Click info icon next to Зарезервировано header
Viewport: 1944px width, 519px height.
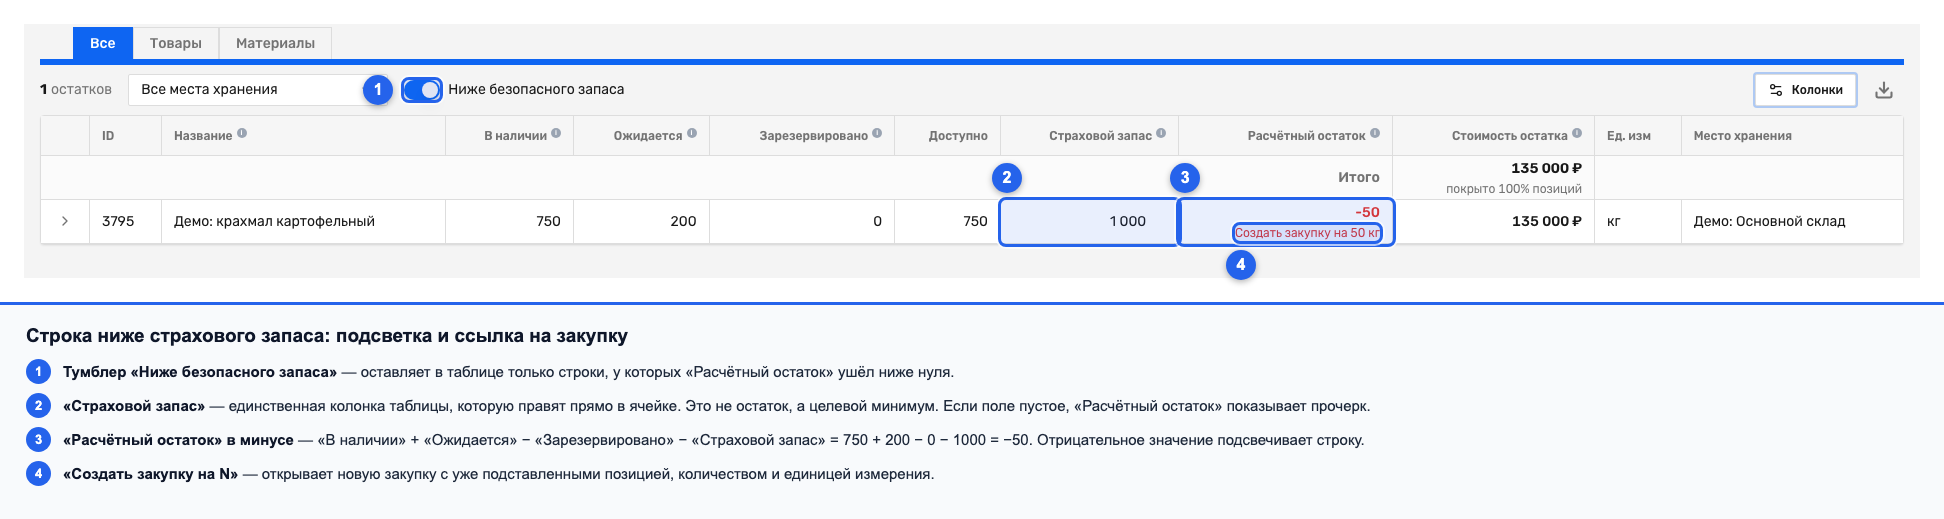877,133
